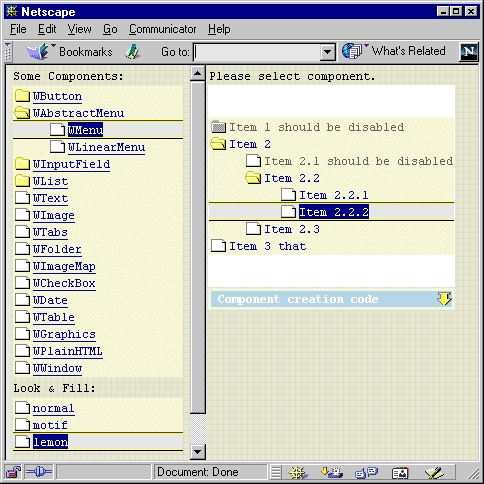The width and height of the screenshot is (484, 484).
Task: Choose the lemon look and fill
Action: [x=50, y=442]
